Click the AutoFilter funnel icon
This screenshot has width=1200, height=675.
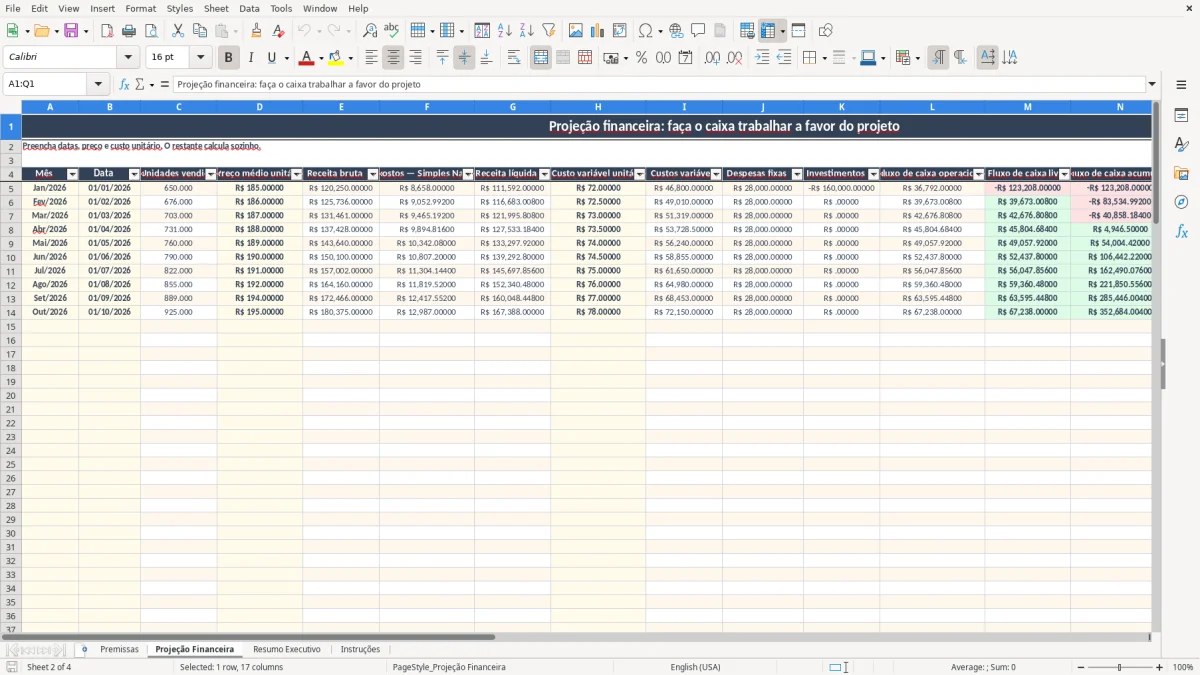pos(548,31)
